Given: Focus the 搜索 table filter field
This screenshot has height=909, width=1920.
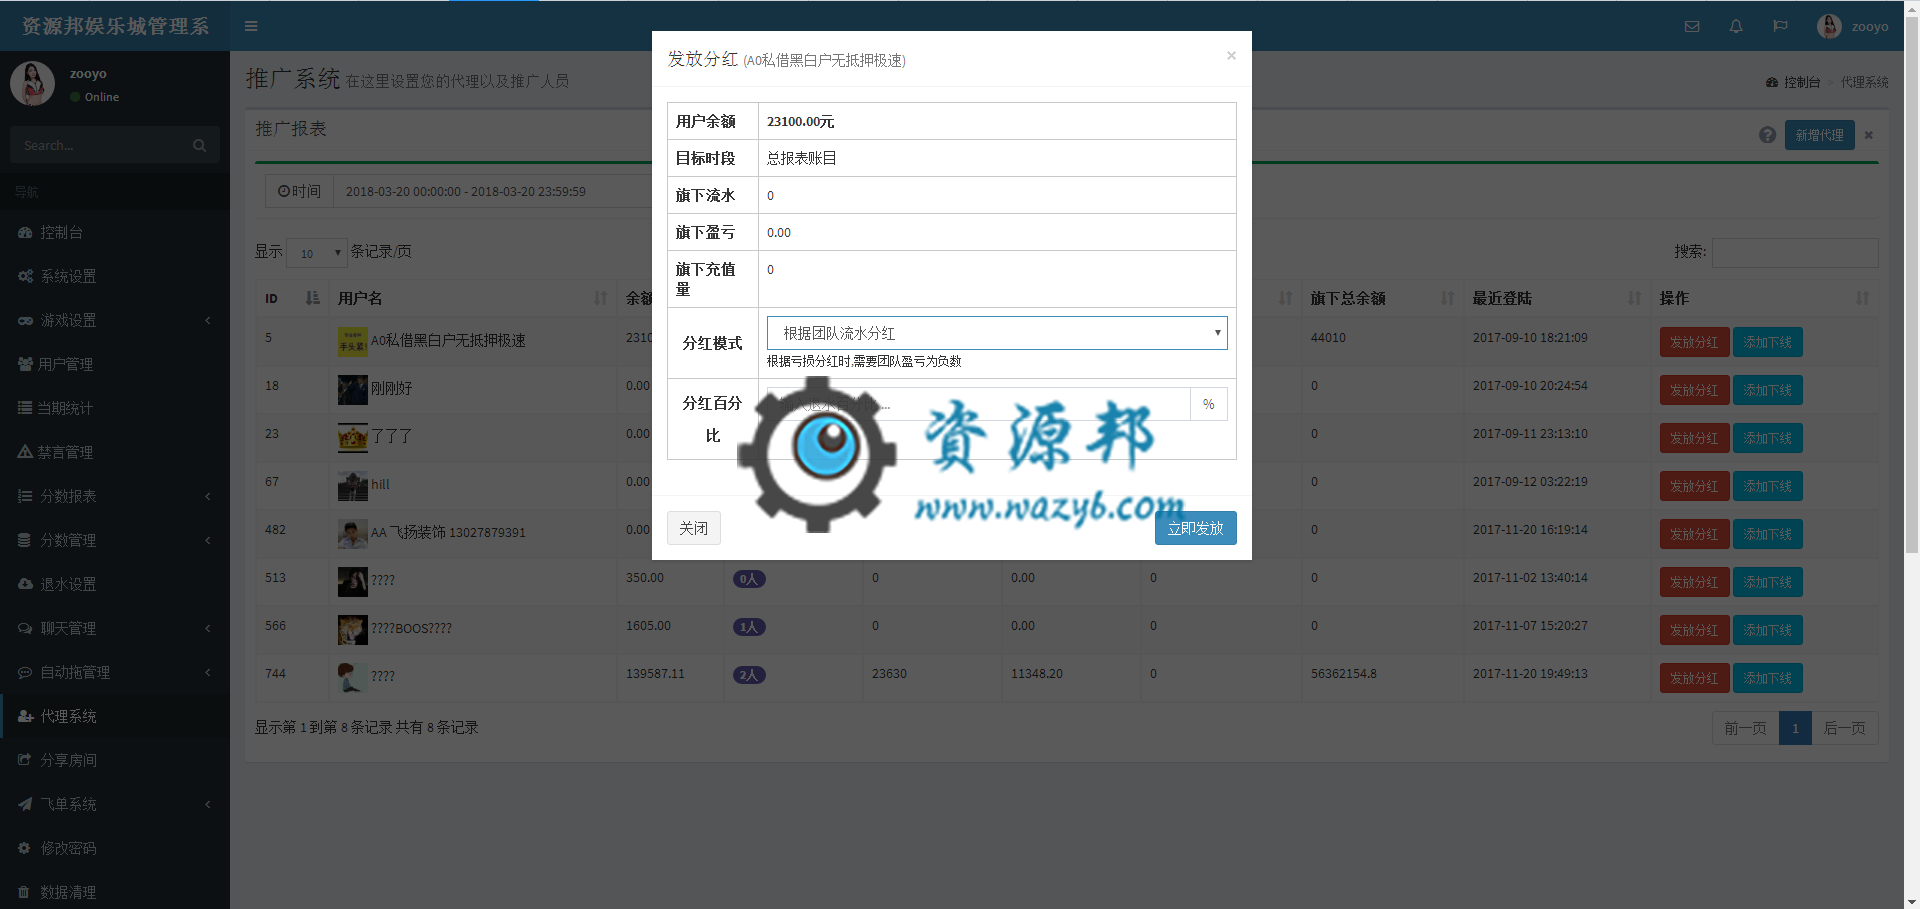Looking at the screenshot, I should (x=1795, y=252).
